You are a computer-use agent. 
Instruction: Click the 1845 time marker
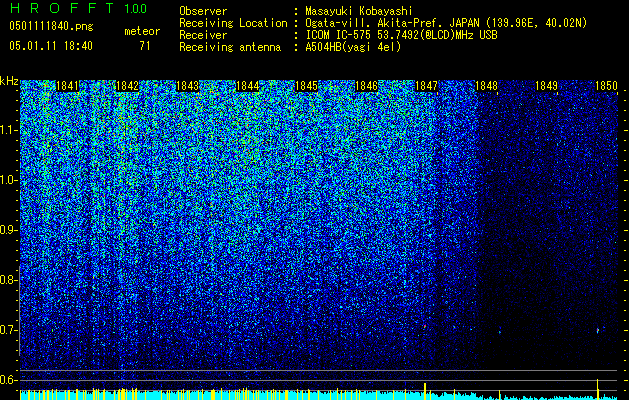[306, 86]
